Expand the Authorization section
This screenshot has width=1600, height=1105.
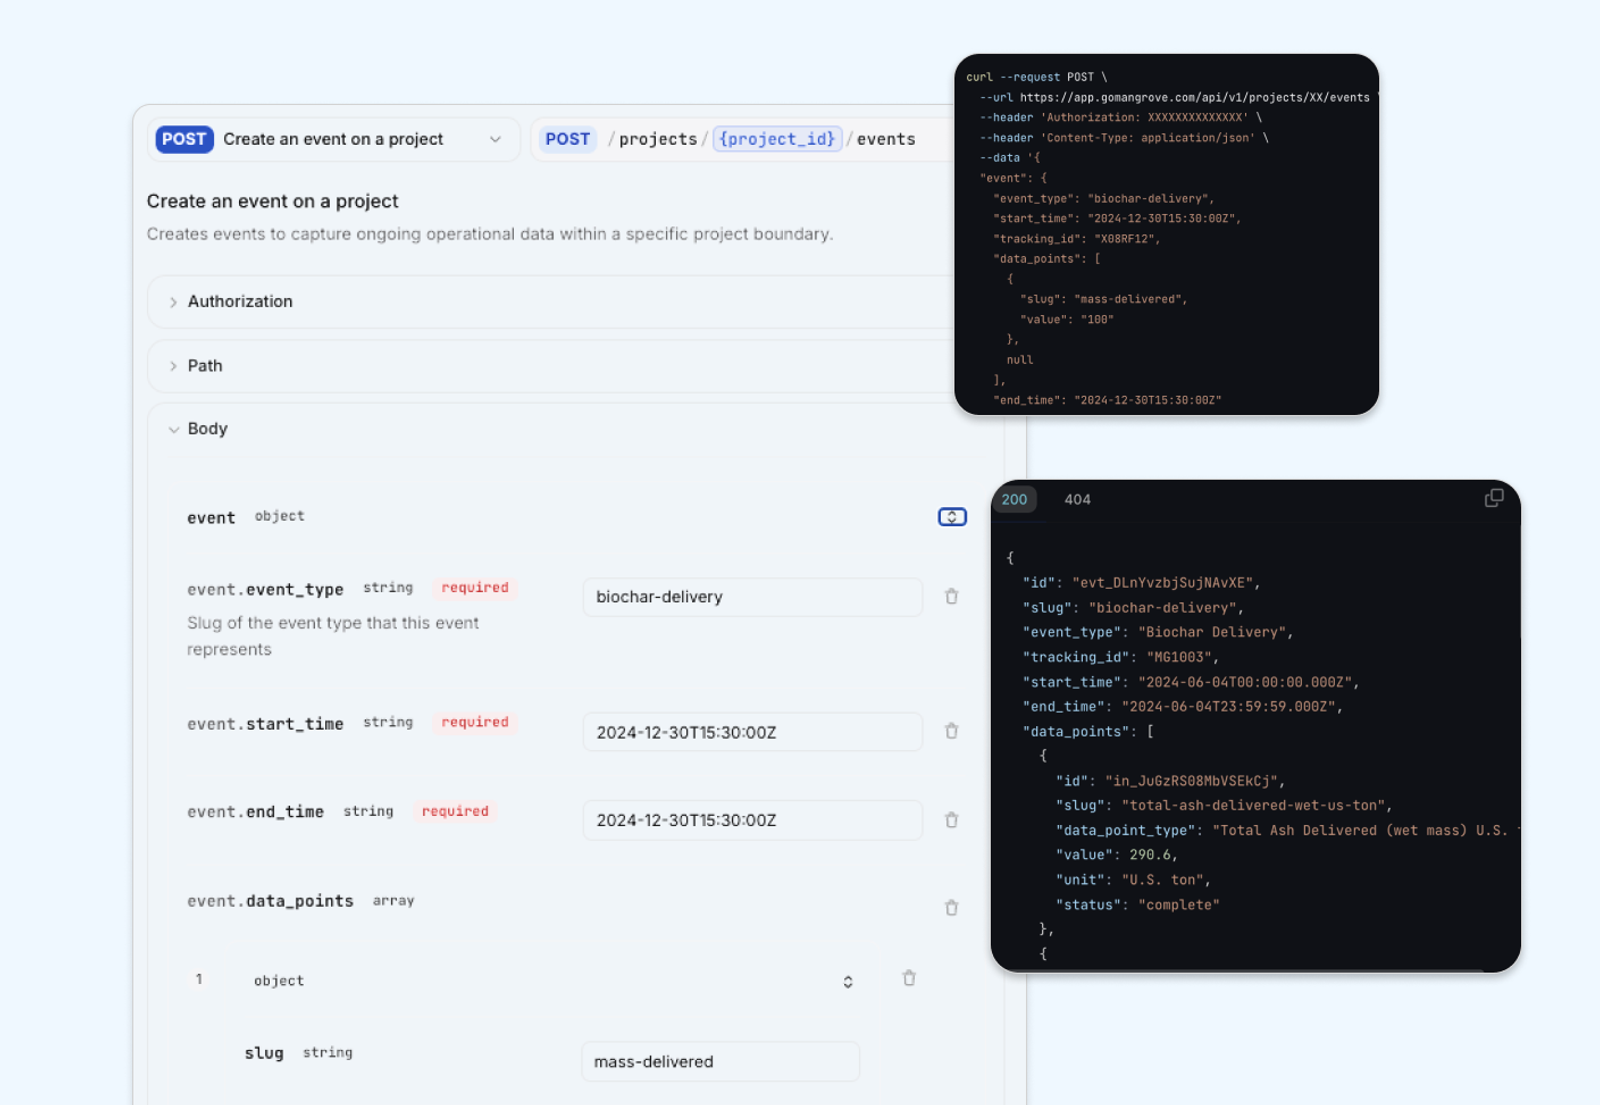(552, 302)
